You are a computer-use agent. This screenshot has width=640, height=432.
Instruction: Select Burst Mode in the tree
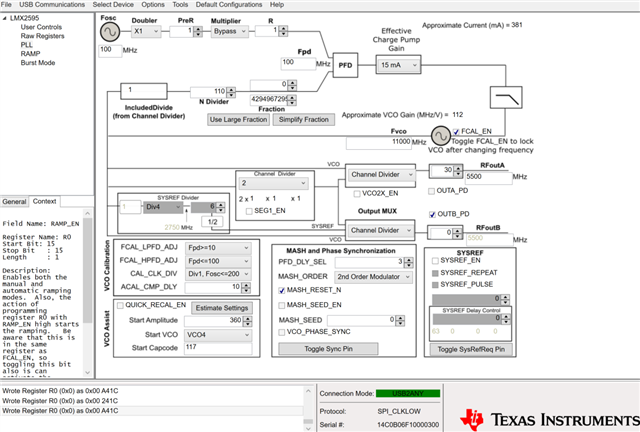(x=38, y=63)
